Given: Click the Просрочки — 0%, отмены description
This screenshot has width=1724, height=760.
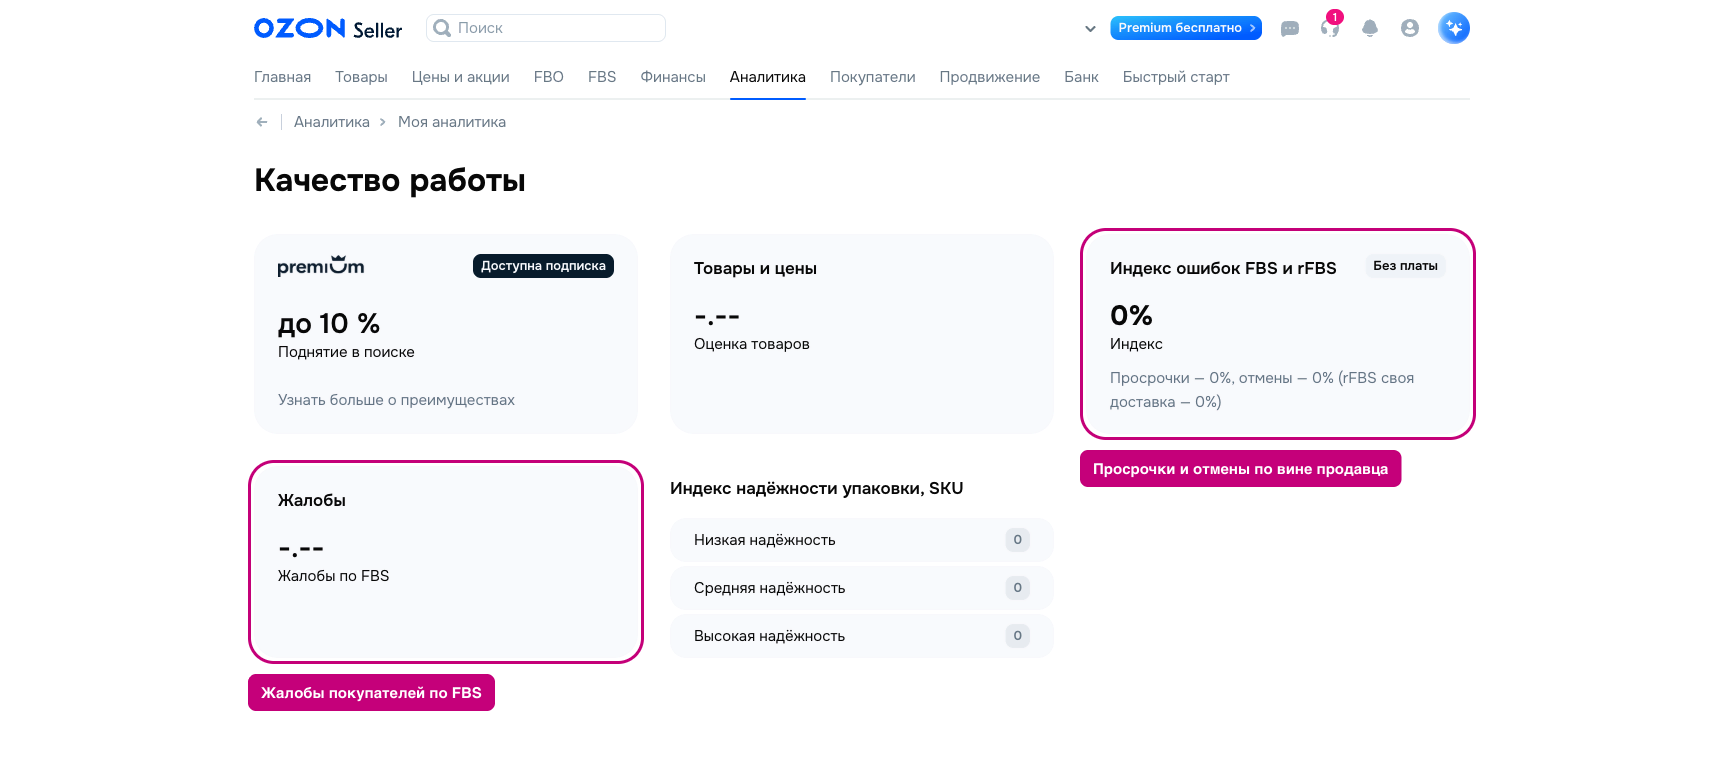Looking at the screenshot, I should pos(1262,390).
